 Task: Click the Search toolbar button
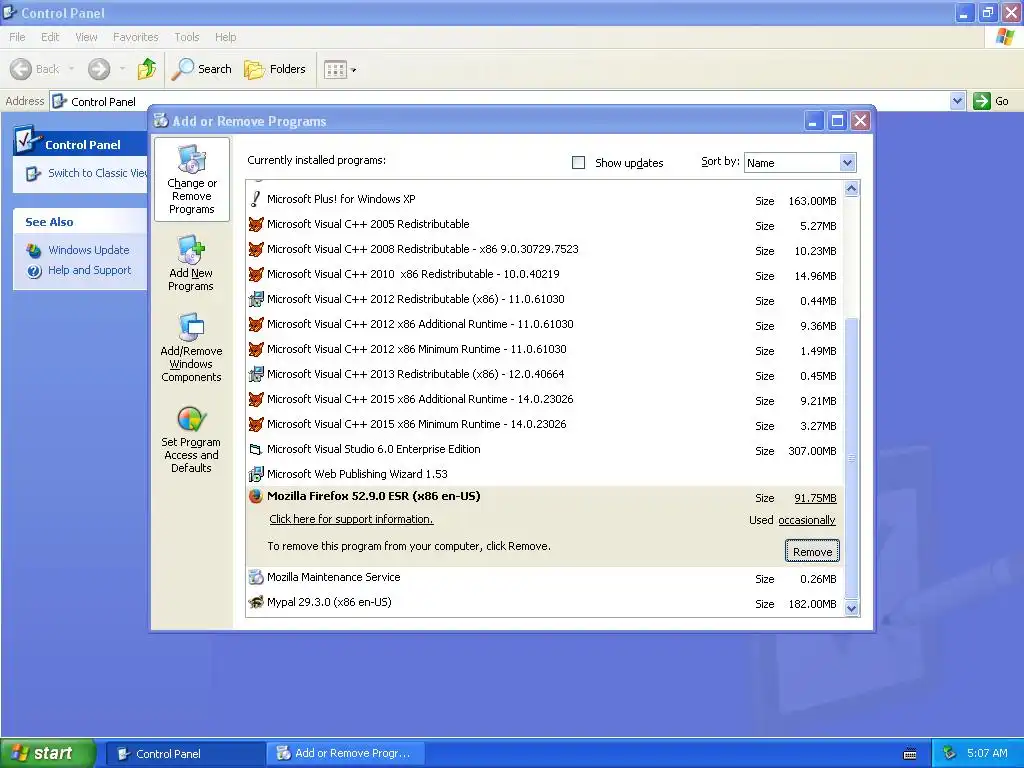pos(202,69)
